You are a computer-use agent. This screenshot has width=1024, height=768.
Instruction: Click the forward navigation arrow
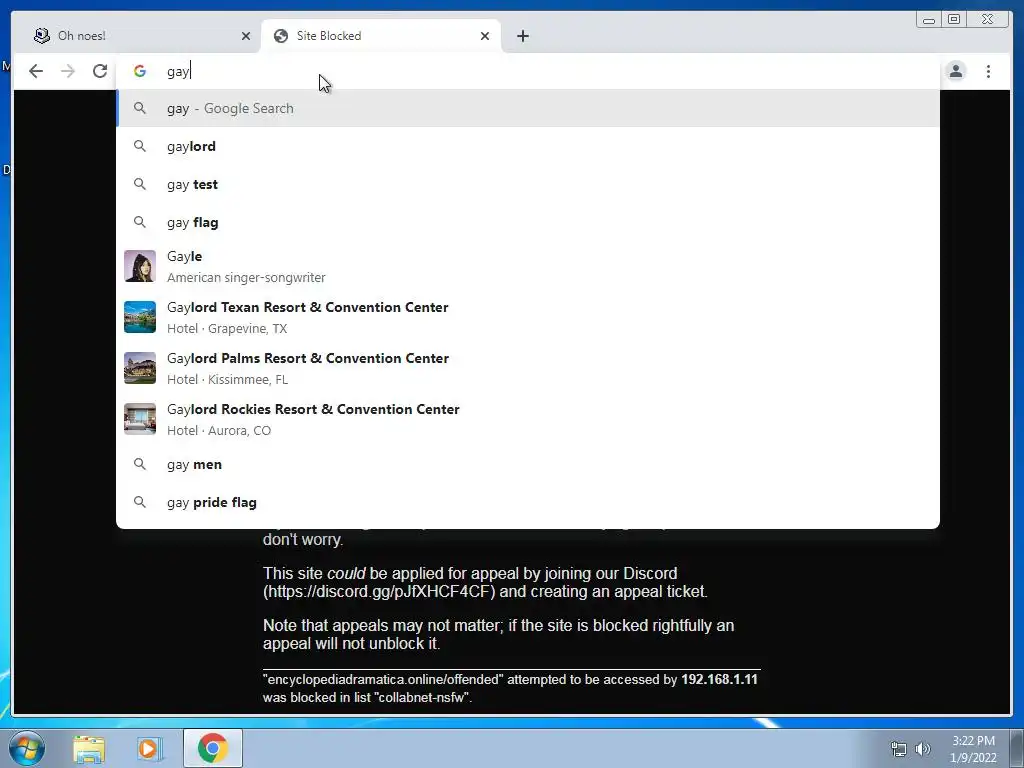(x=68, y=71)
